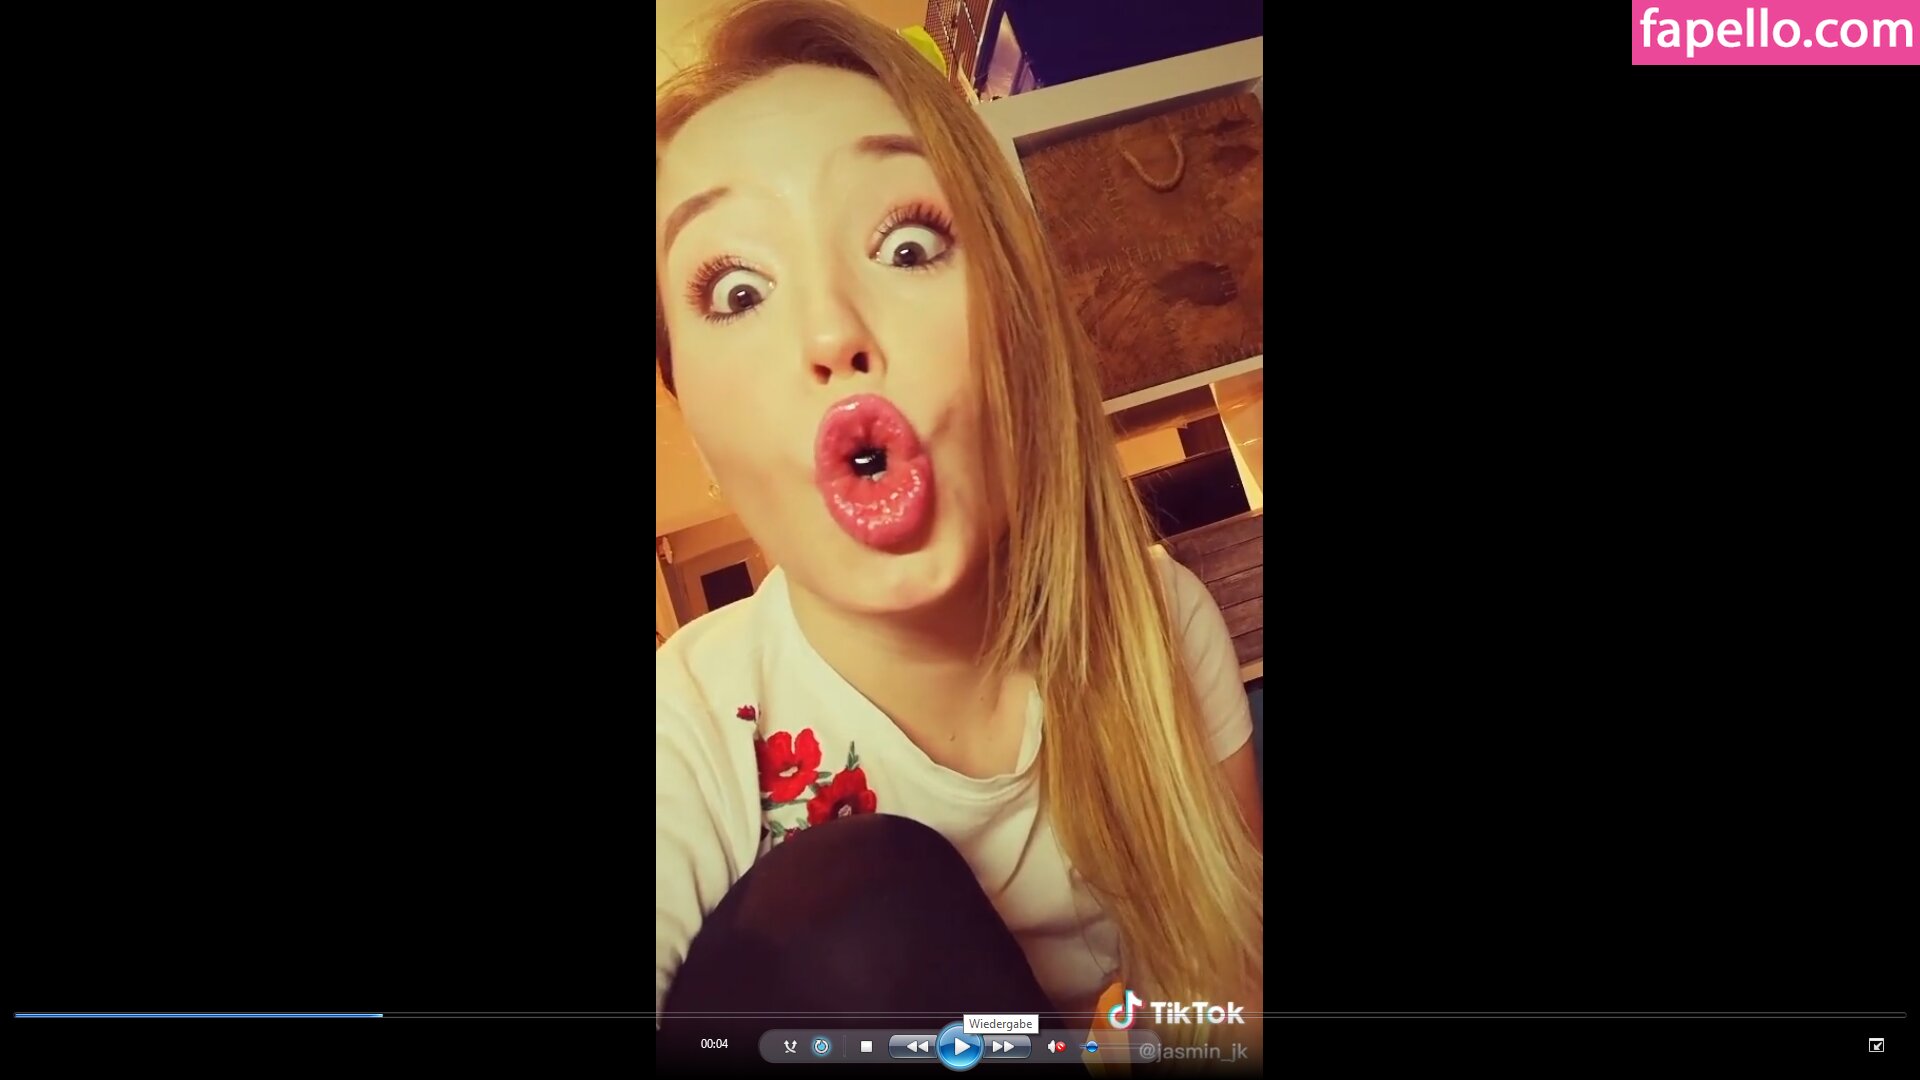Click the fapello.com pink watermark
The width and height of the screenshot is (1920, 1080).
(x=1775, y=31)
